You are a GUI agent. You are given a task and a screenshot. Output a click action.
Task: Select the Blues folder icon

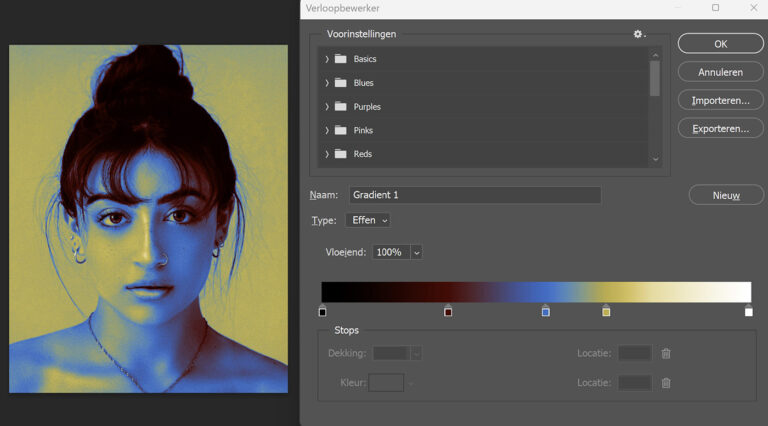pos(340,83)
